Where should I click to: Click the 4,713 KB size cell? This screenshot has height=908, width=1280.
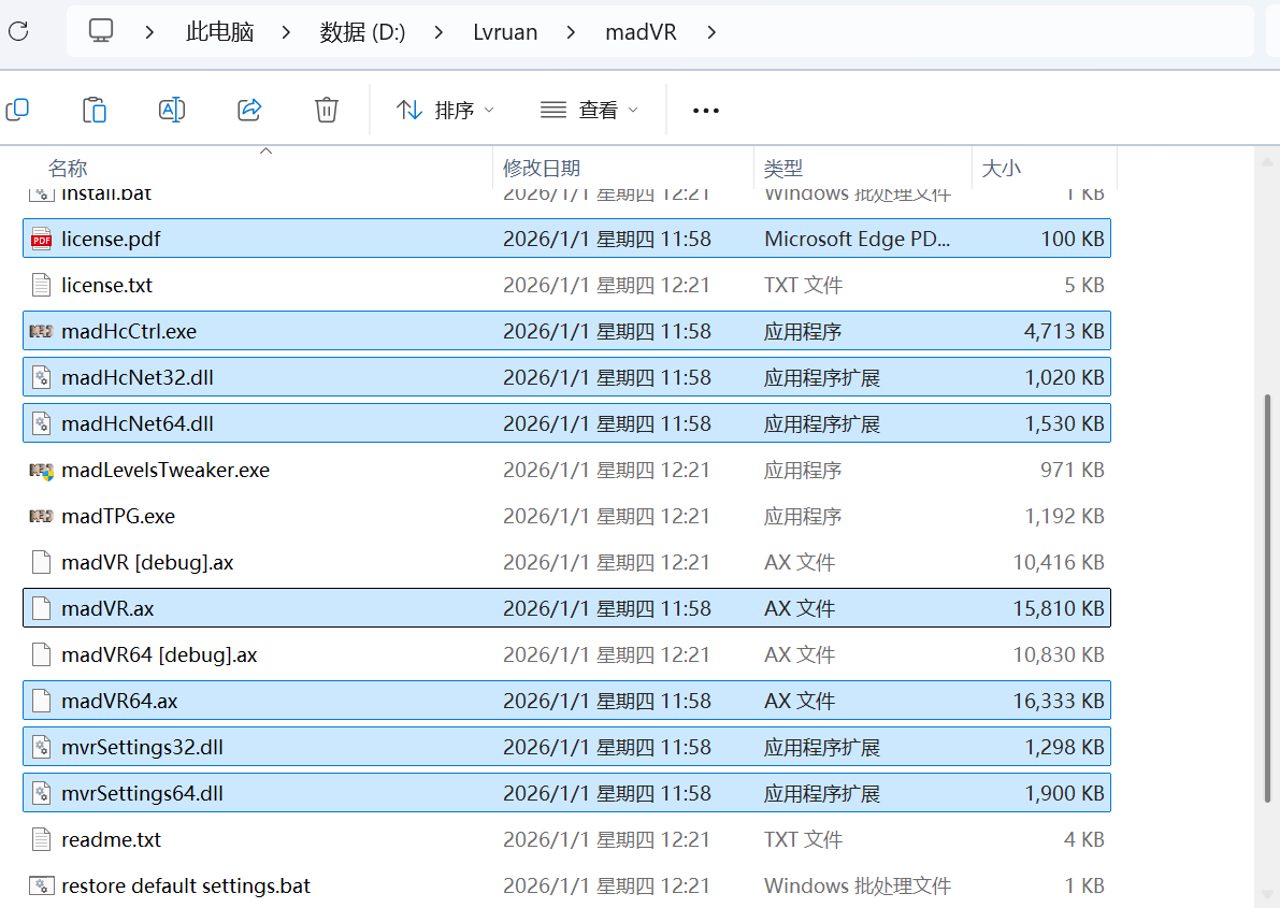tap(1064, 331)
